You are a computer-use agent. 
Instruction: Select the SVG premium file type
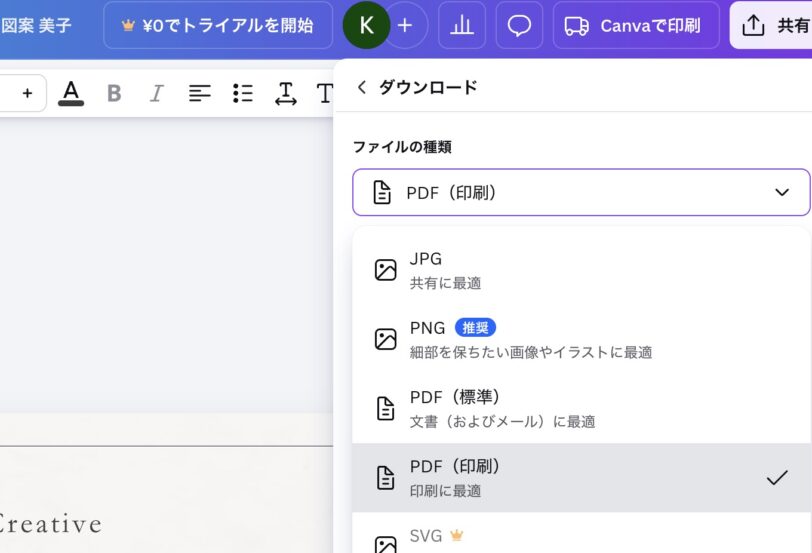(581, 540)
